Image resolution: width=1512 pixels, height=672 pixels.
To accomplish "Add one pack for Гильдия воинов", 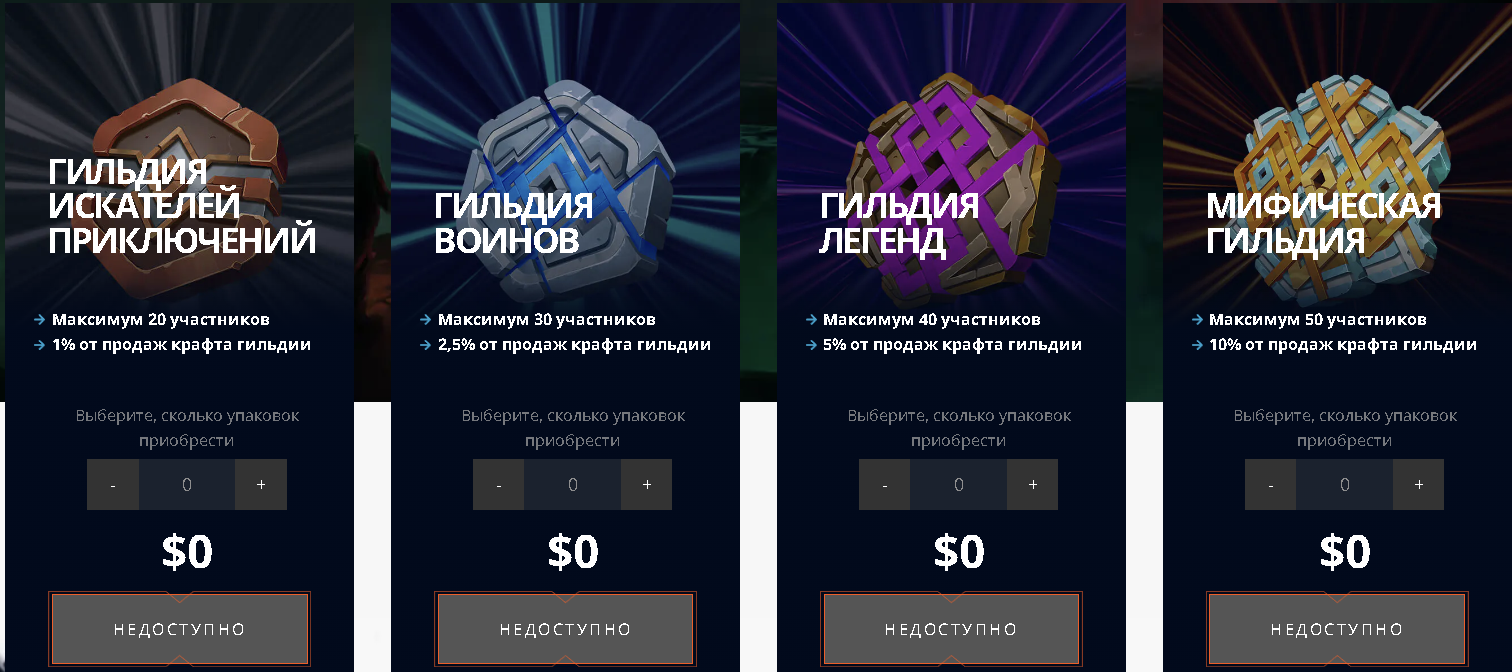I will click(x=647, y=485).
